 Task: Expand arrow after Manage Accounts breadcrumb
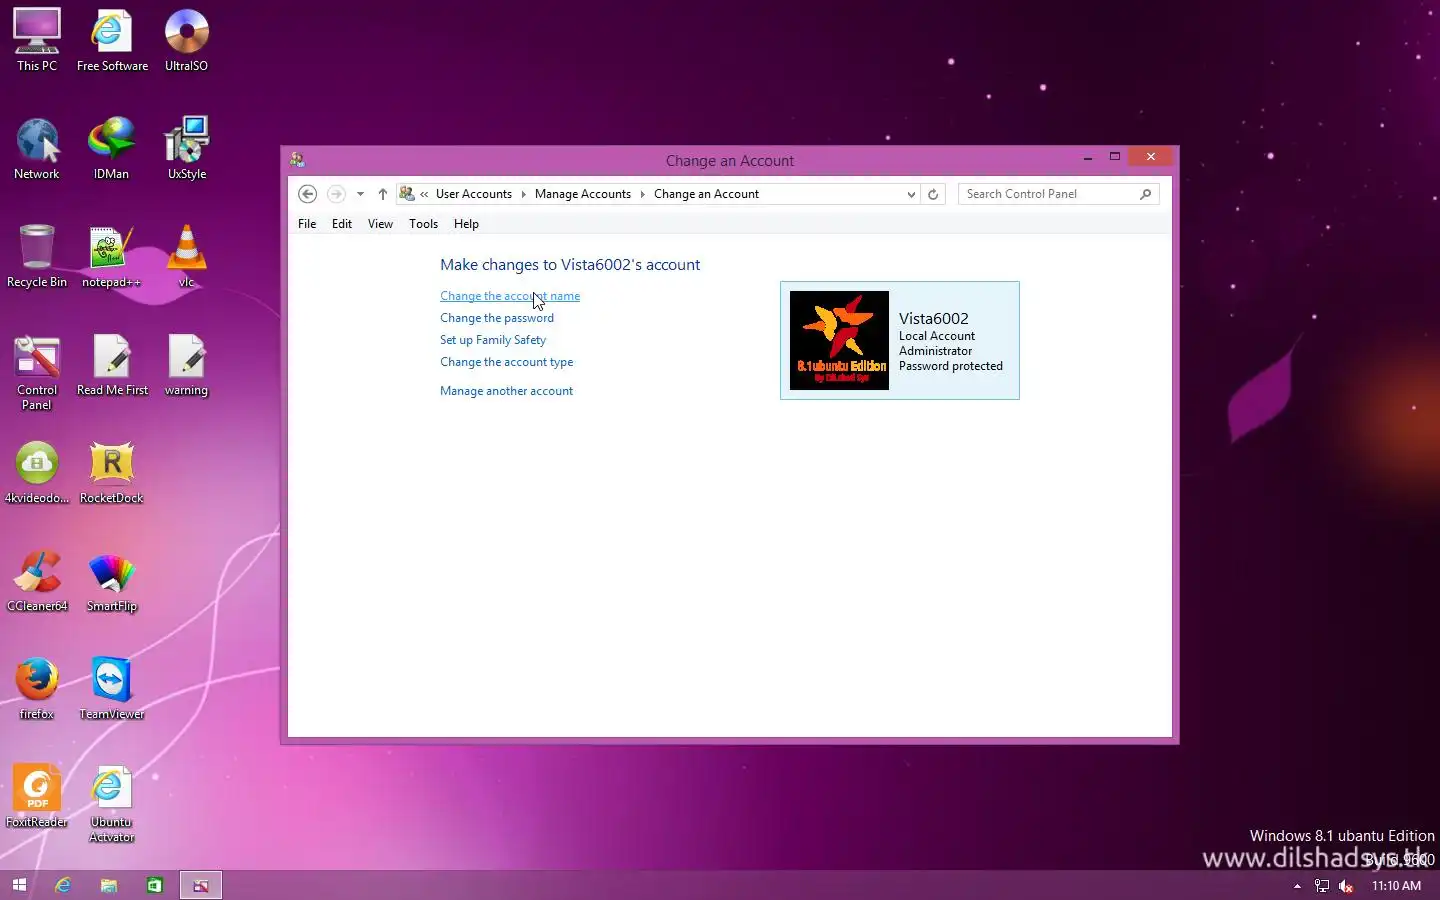point(642,194)
